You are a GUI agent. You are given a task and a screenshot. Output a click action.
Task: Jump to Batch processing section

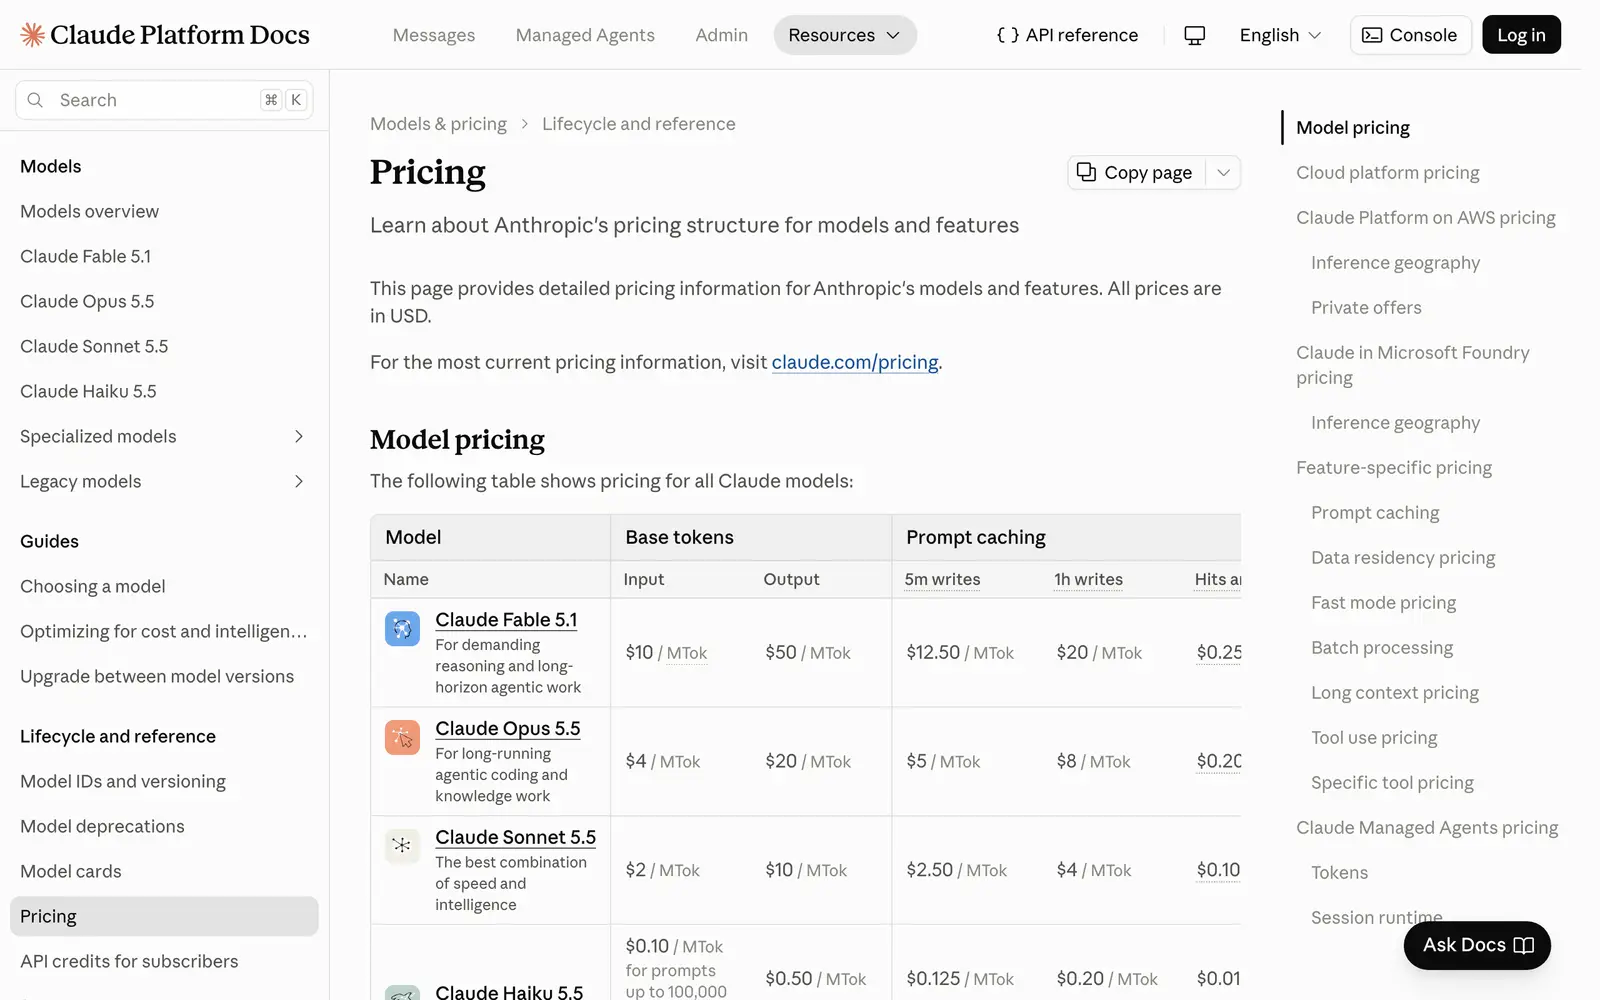pyautogui.click(x=1382, y=647)
